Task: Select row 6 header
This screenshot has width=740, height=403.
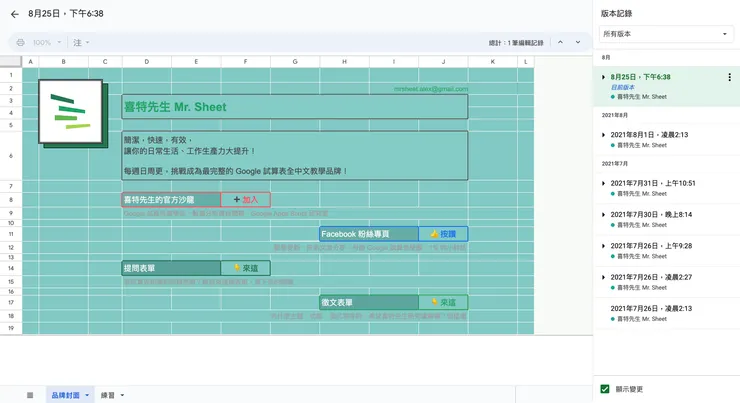Action: pos(11,156)
